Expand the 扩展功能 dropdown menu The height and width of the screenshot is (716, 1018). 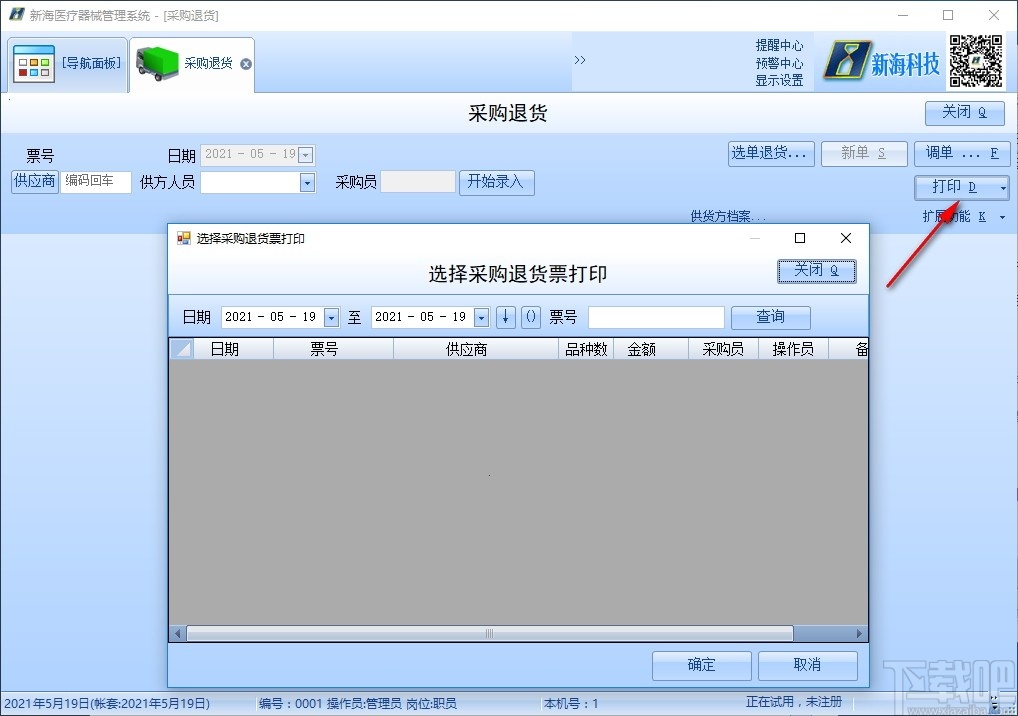[1001, 216]
